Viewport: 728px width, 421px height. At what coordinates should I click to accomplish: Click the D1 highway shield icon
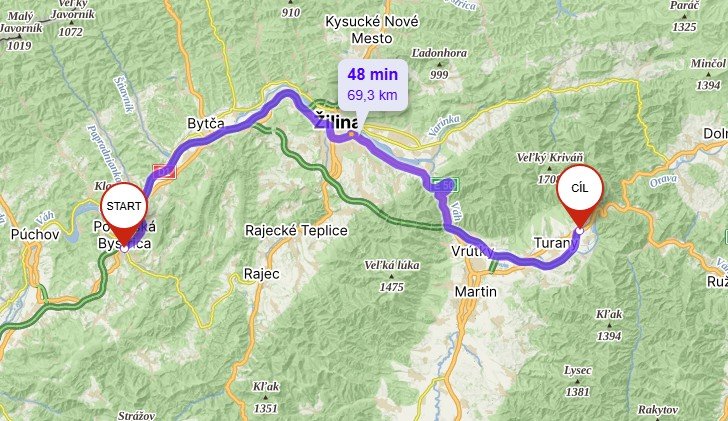click(x=164, y=172)
